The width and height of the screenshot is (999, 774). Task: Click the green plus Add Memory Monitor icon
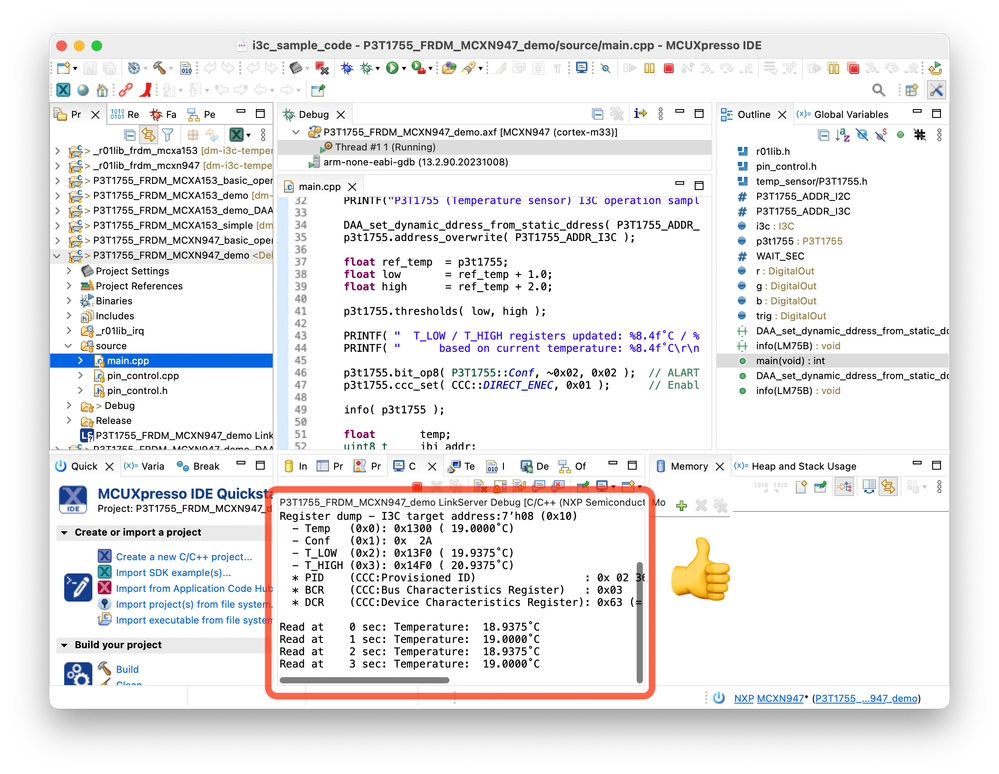point(682,506)
